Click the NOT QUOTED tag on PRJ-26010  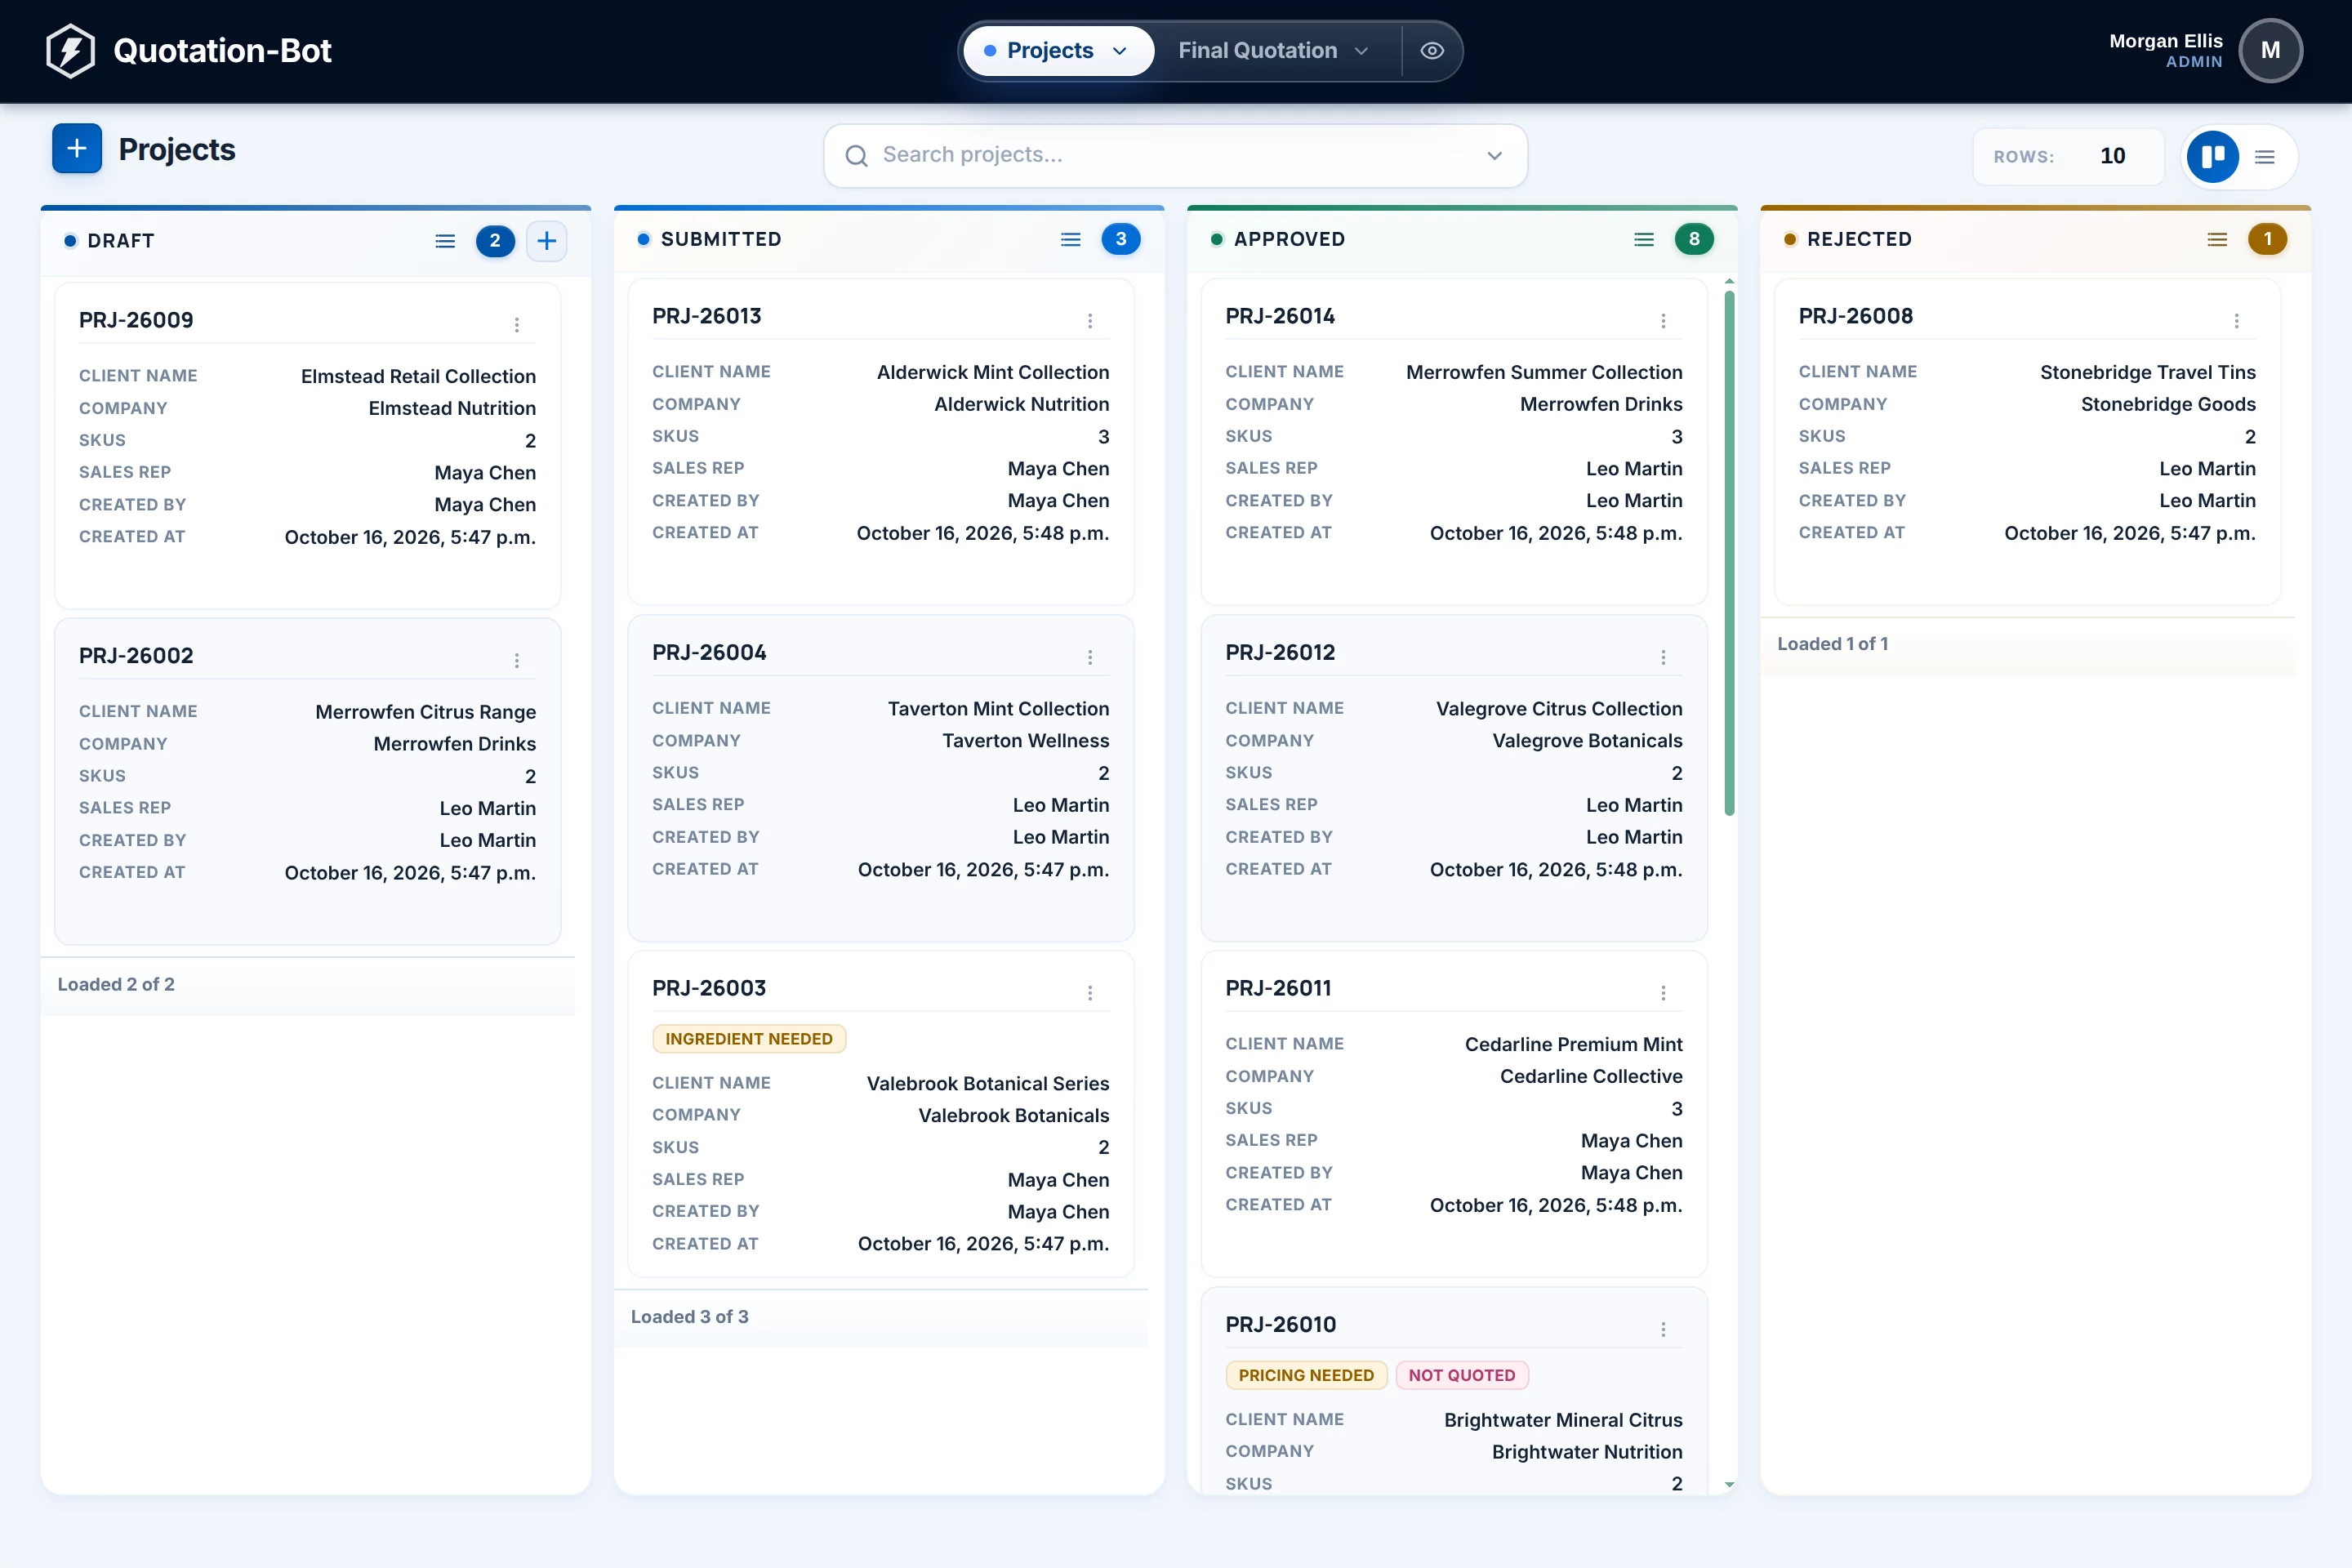click(x=1461, y=1375)
